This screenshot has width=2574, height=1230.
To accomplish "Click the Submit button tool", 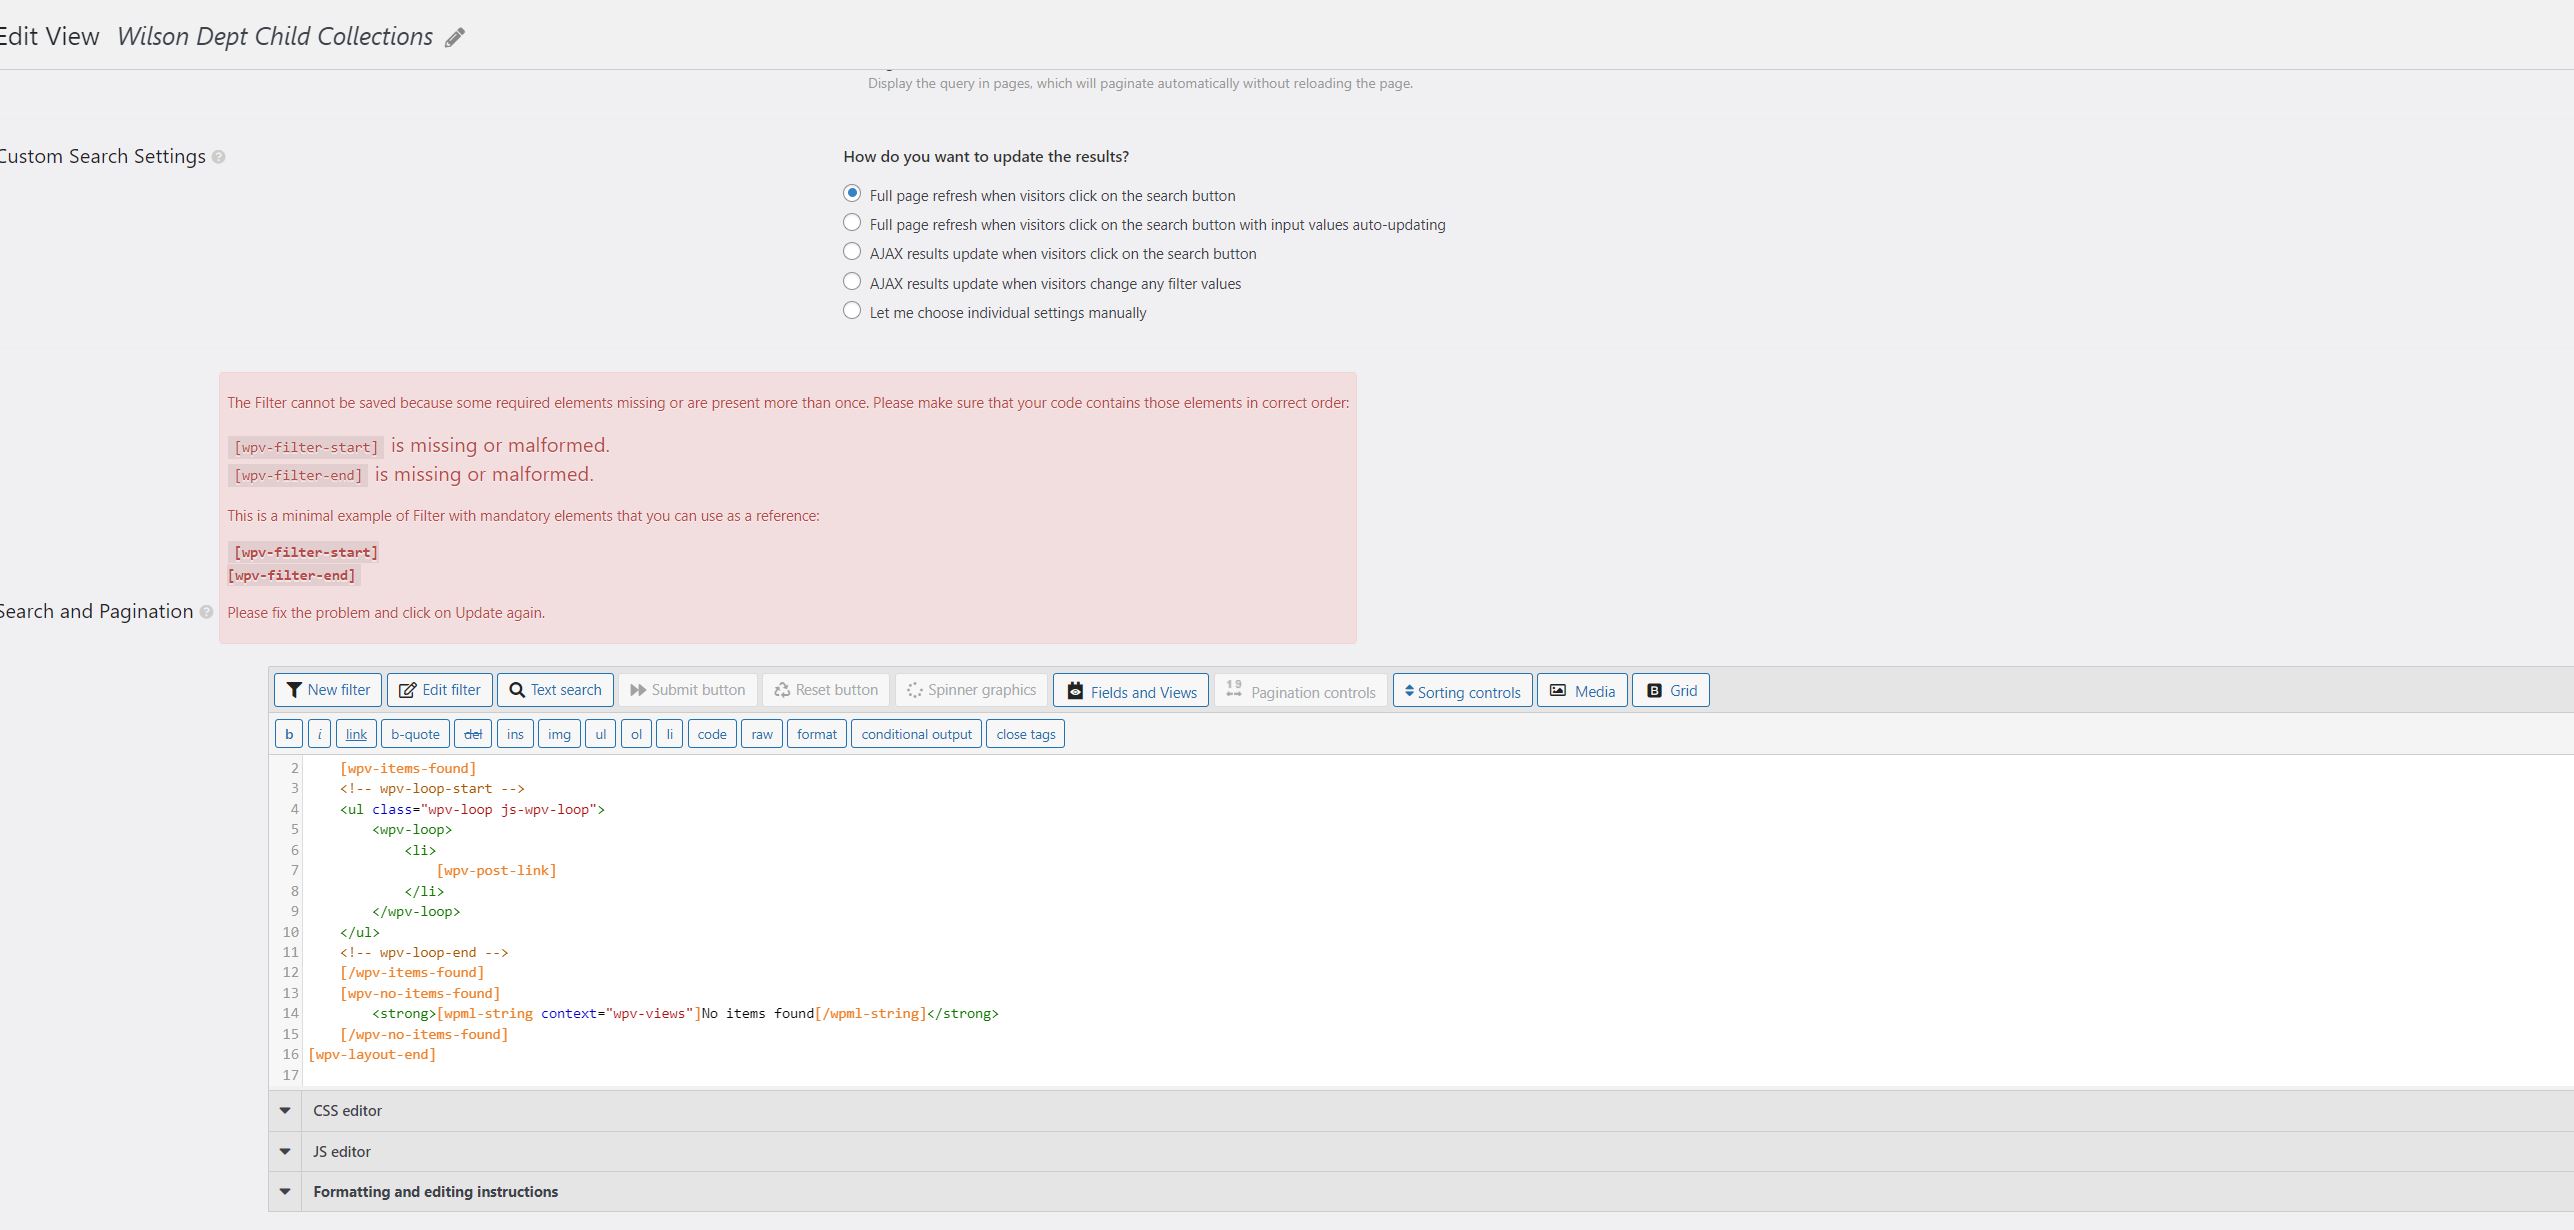I will point(688,690).
